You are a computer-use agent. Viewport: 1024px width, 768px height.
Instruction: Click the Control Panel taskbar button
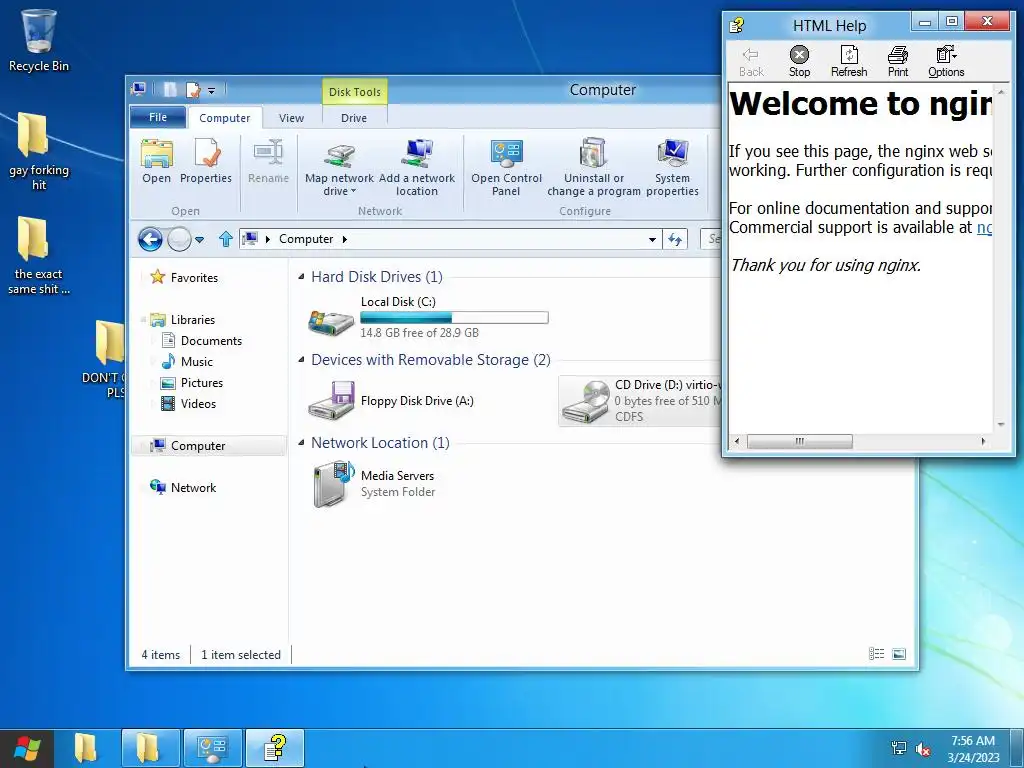212,748
